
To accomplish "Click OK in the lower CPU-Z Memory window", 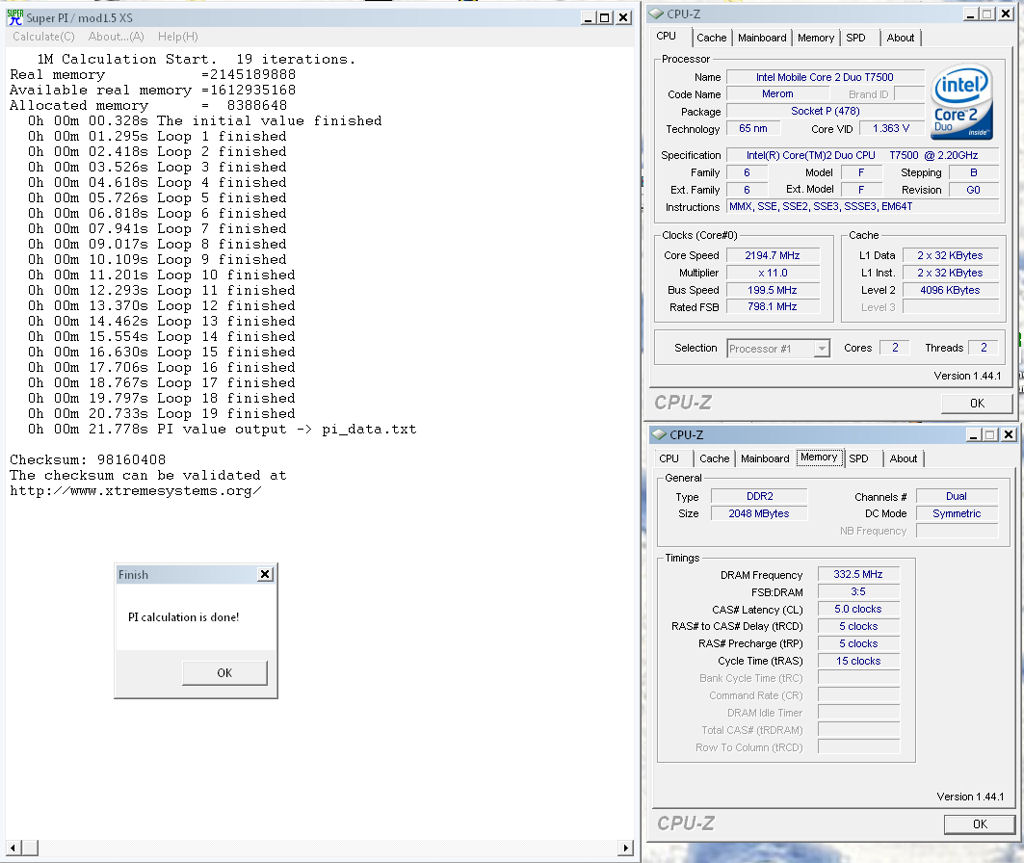I will point(980,824).
